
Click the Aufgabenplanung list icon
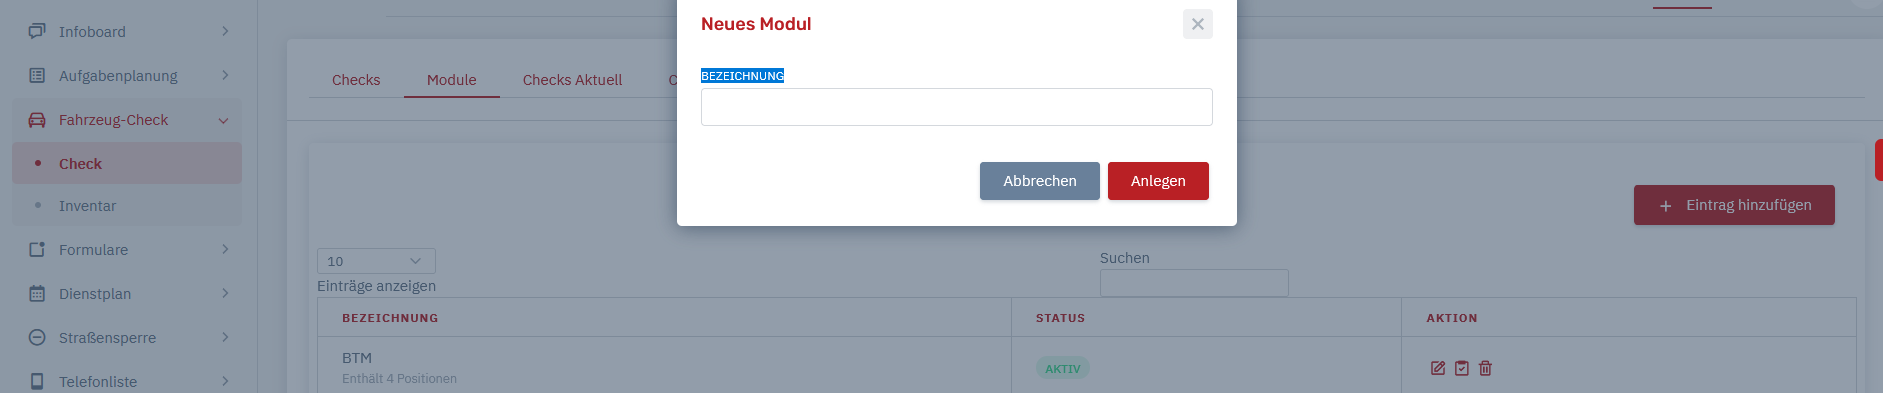pos(37,75)
